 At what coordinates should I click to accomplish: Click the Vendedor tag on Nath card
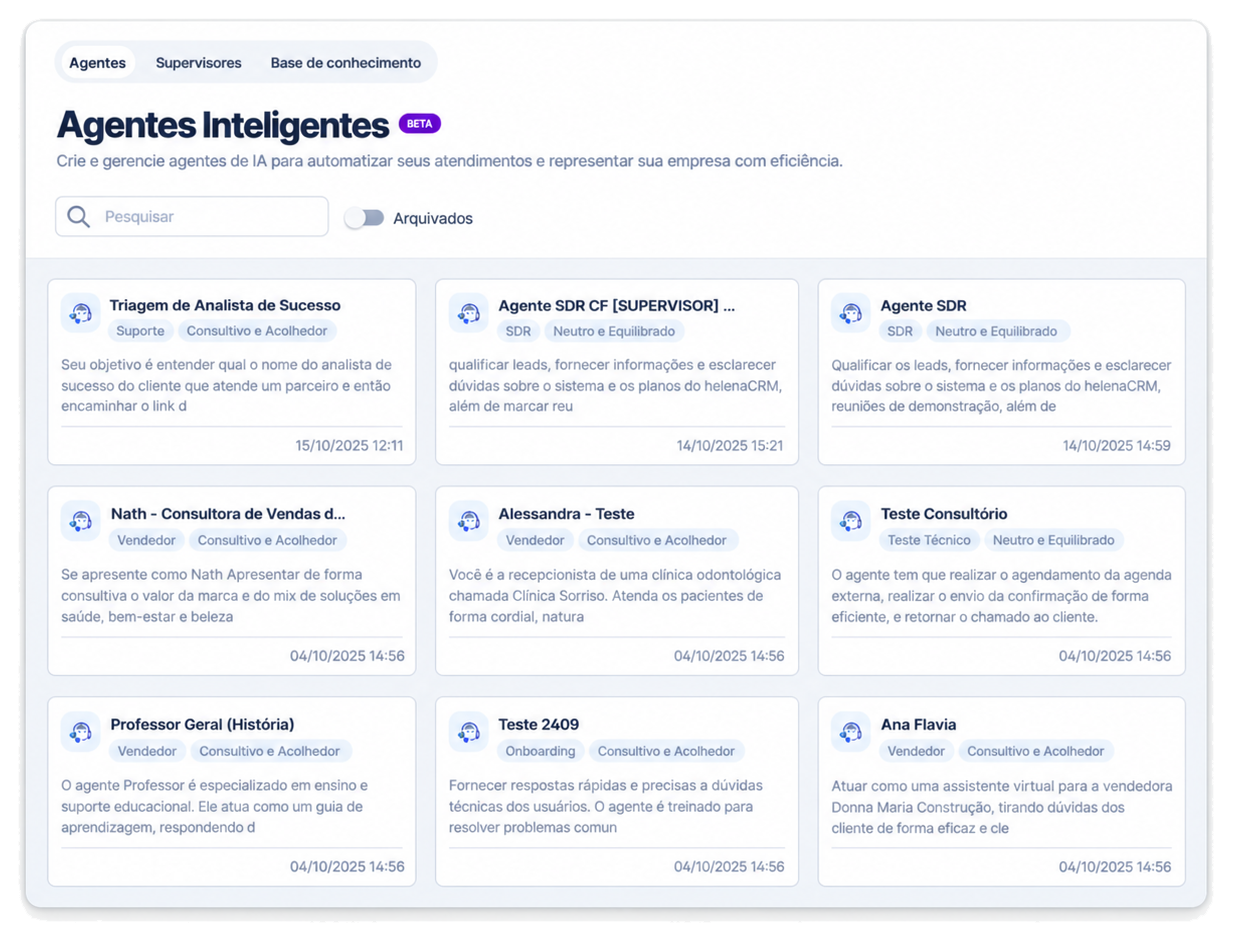[x=147, y=540]
